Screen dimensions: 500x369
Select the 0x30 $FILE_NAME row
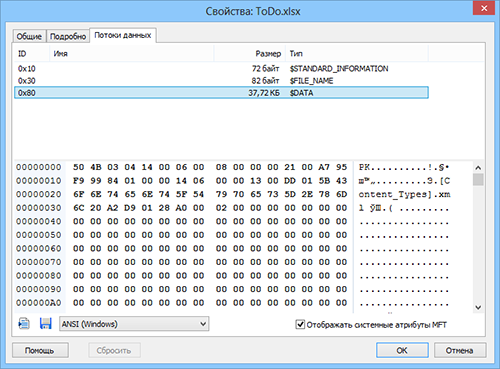click(x=221, y=81)
